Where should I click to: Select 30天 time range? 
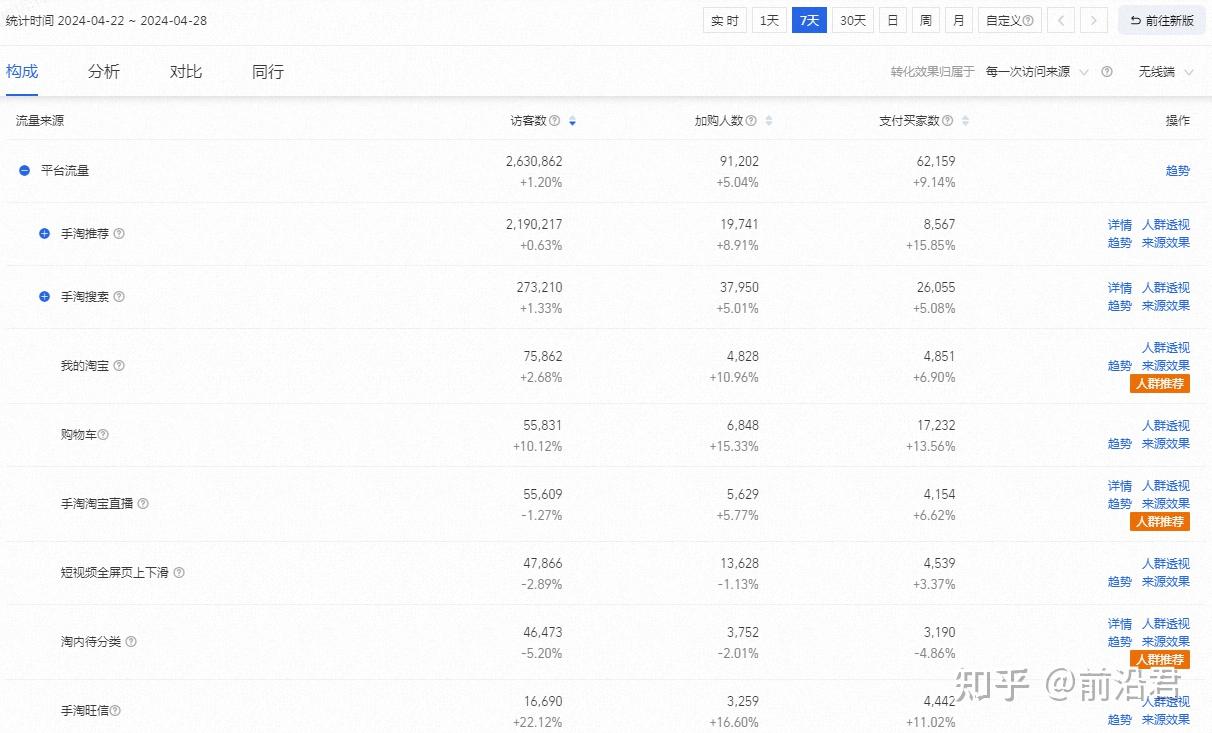(853, 20)
